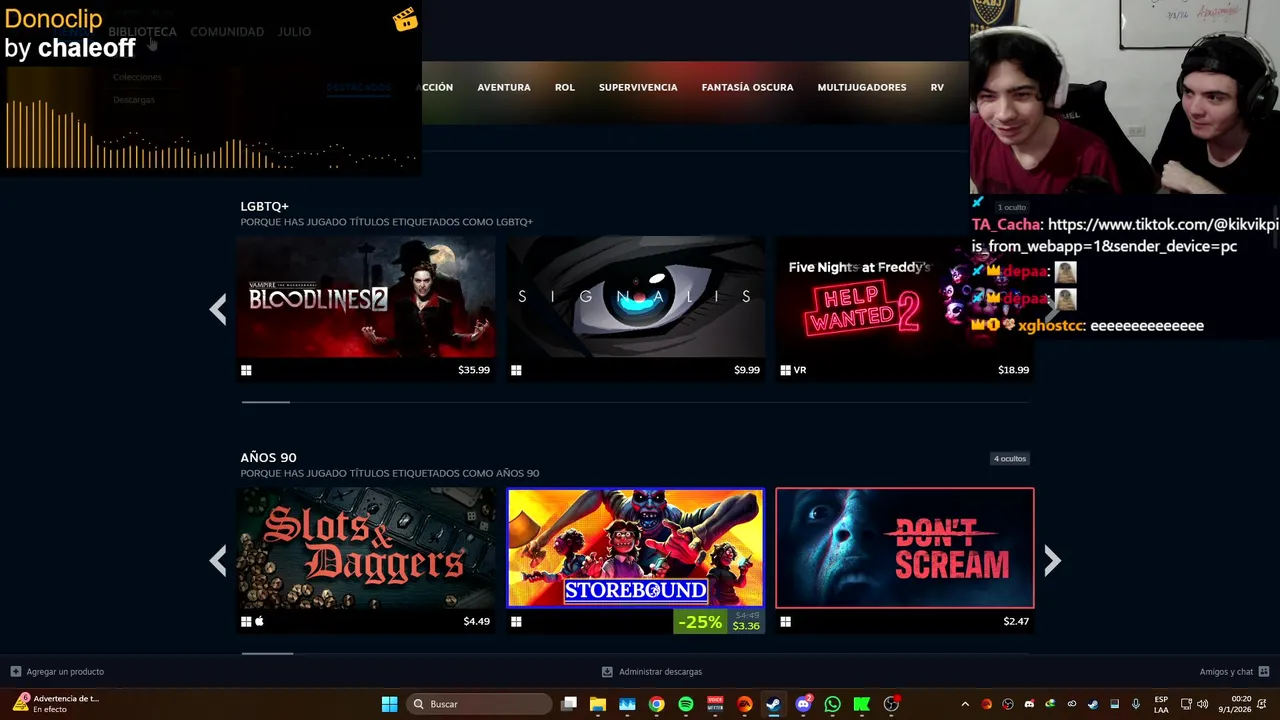Open the BIBLIOTECA menu
Screen dimensions: 1280x720
click(x=142, y=32)
